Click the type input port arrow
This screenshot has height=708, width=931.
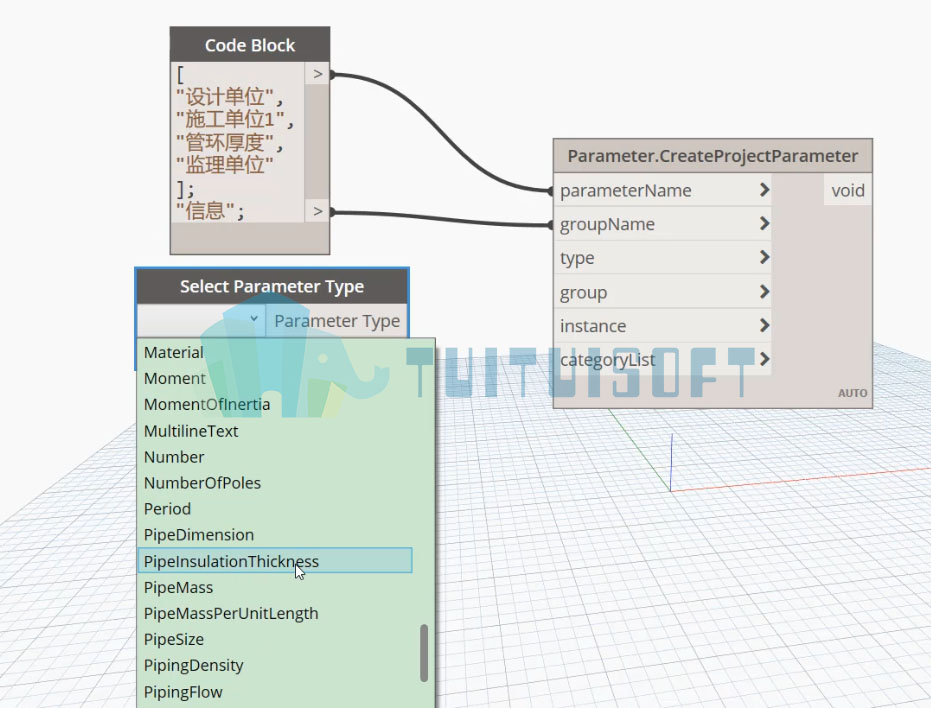[x=764, y=258]
